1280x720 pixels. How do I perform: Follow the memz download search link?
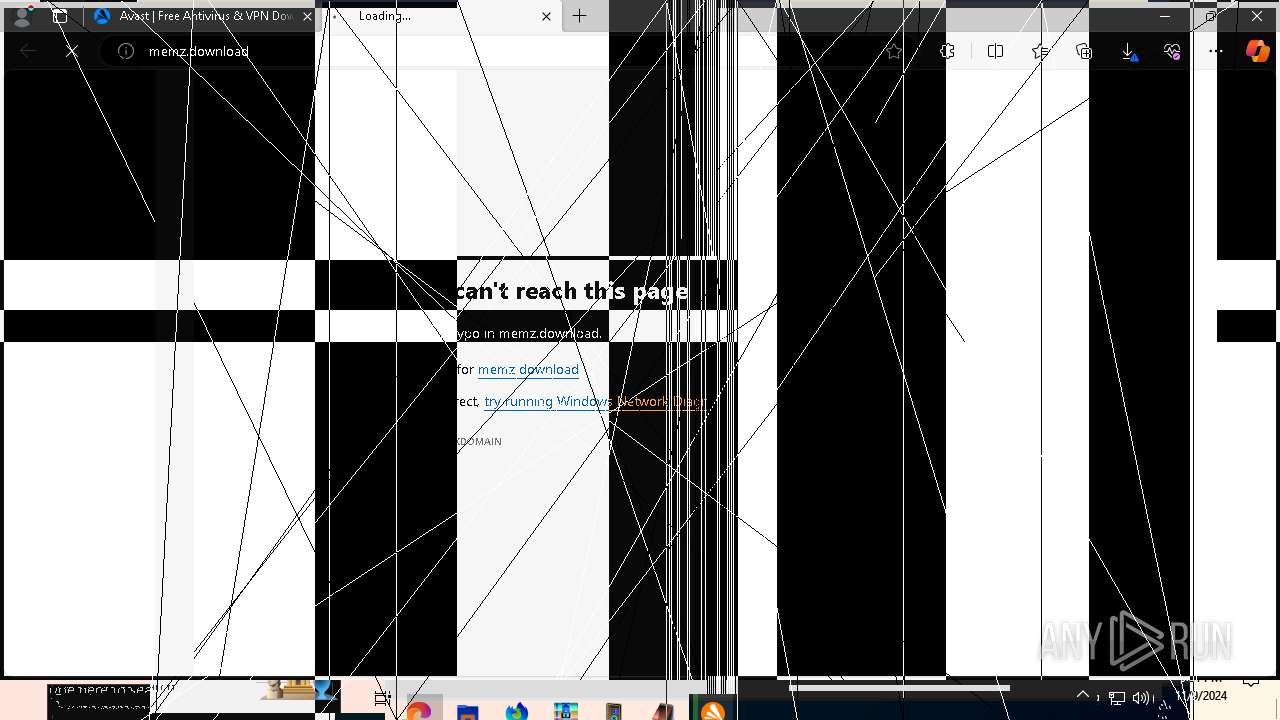pyautogui.click(x=528, y=369)
